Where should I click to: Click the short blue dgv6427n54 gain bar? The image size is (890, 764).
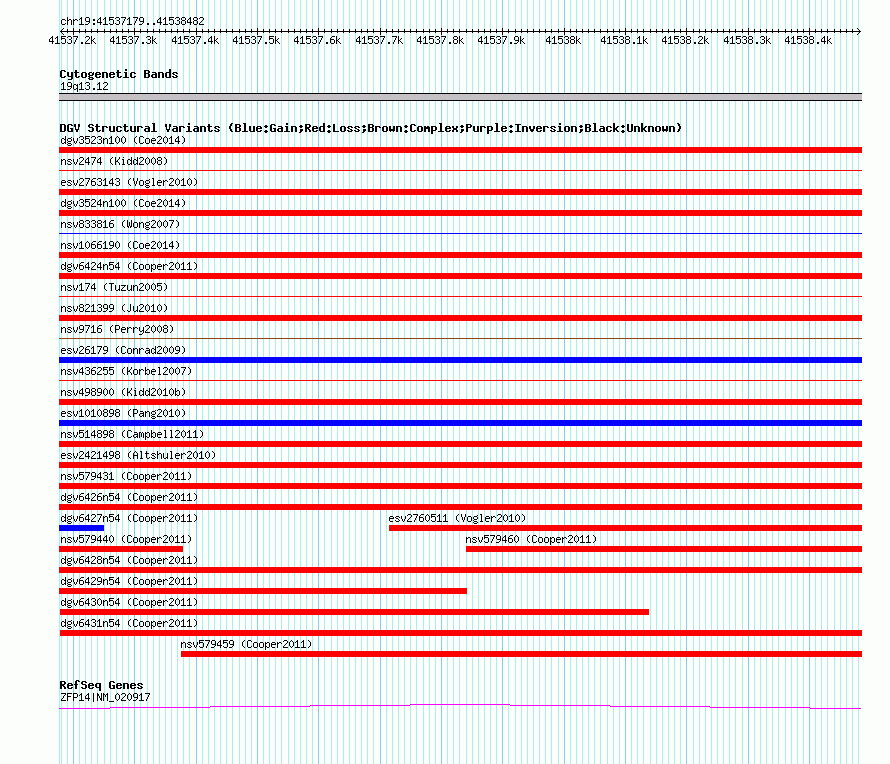pyautogui.click(x=82, y=528)
